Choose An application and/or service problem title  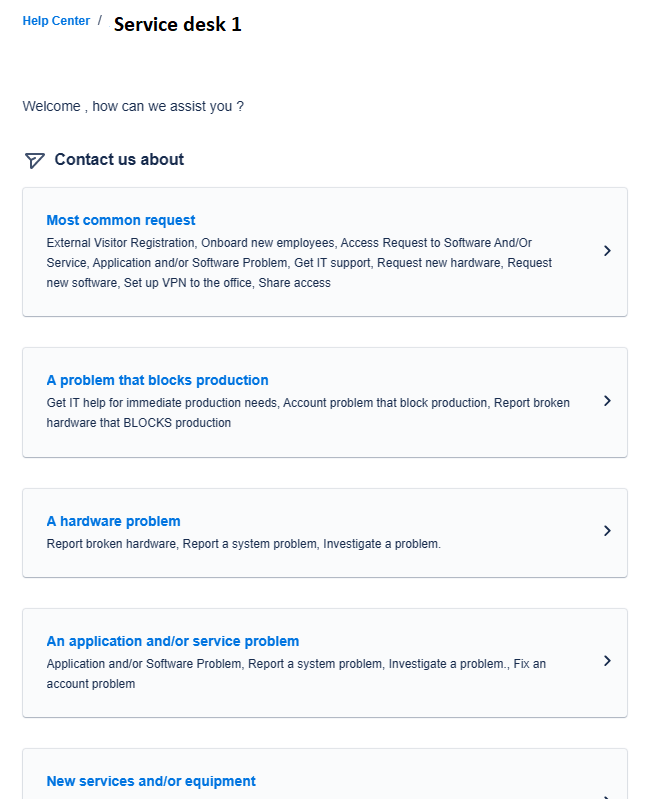click(172, 641)
